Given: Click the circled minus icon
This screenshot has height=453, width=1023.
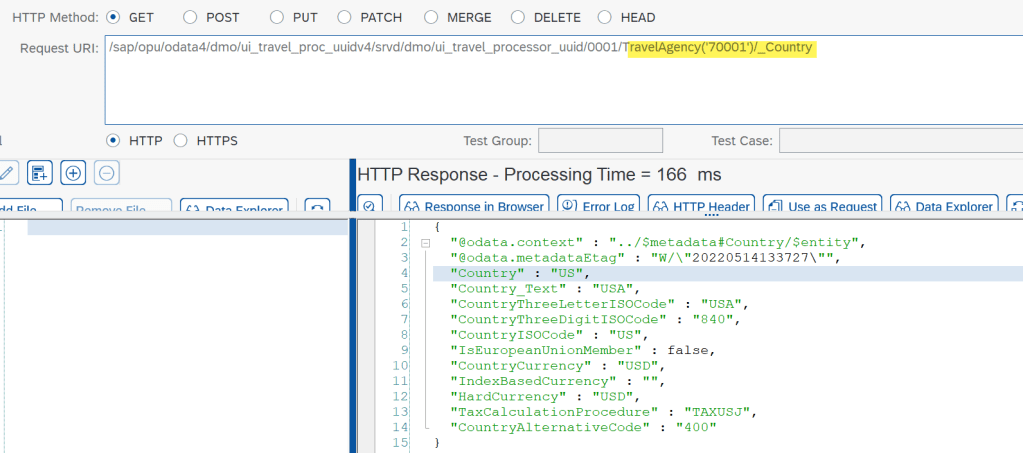Looking at the screenshot, I should [106, 173].
